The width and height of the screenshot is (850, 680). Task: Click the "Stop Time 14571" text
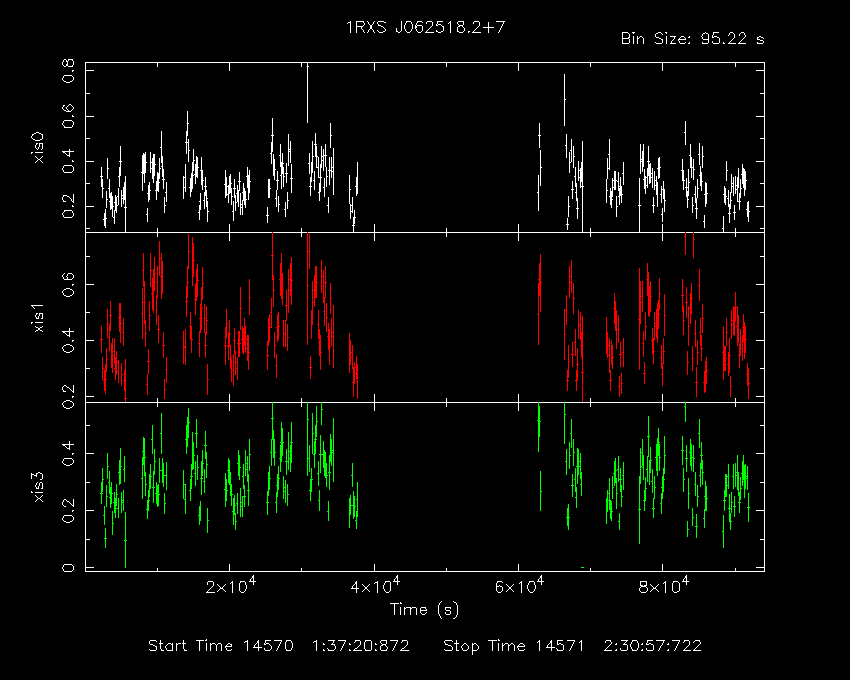[513, 646]
